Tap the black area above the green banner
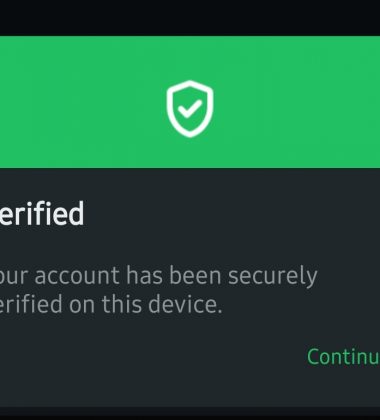Viewport: 380px width, 420px height. click(x=190, y=18)
